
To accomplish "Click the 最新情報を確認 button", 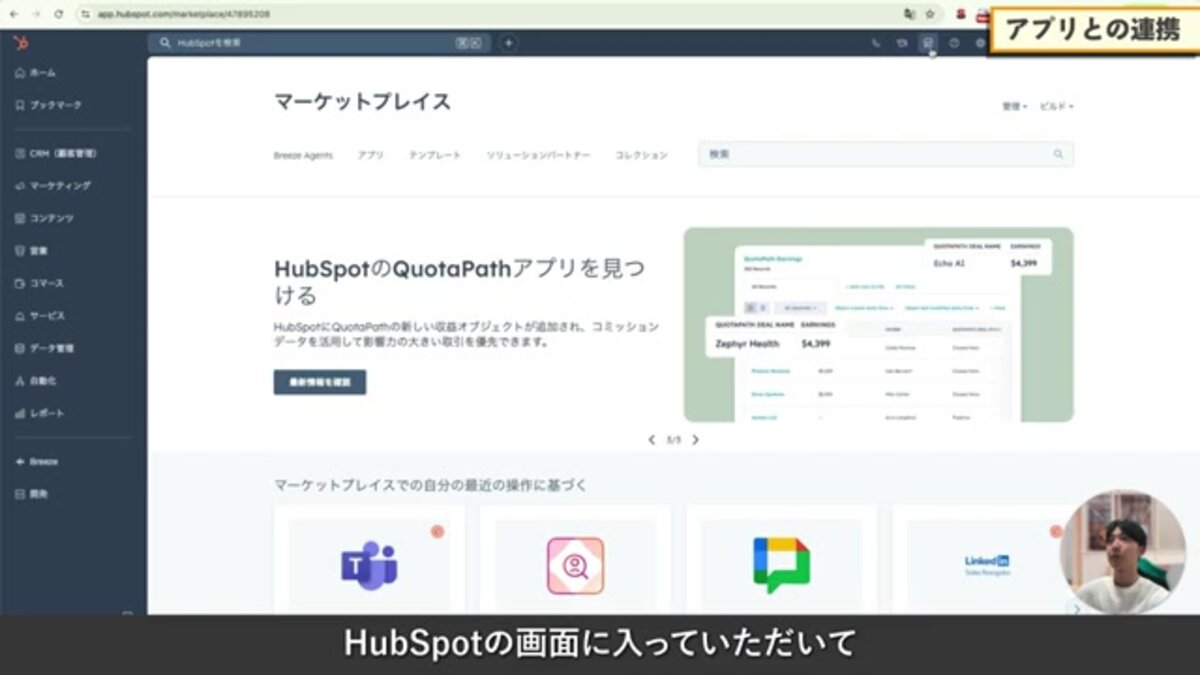I will click(x=319, y=382).
